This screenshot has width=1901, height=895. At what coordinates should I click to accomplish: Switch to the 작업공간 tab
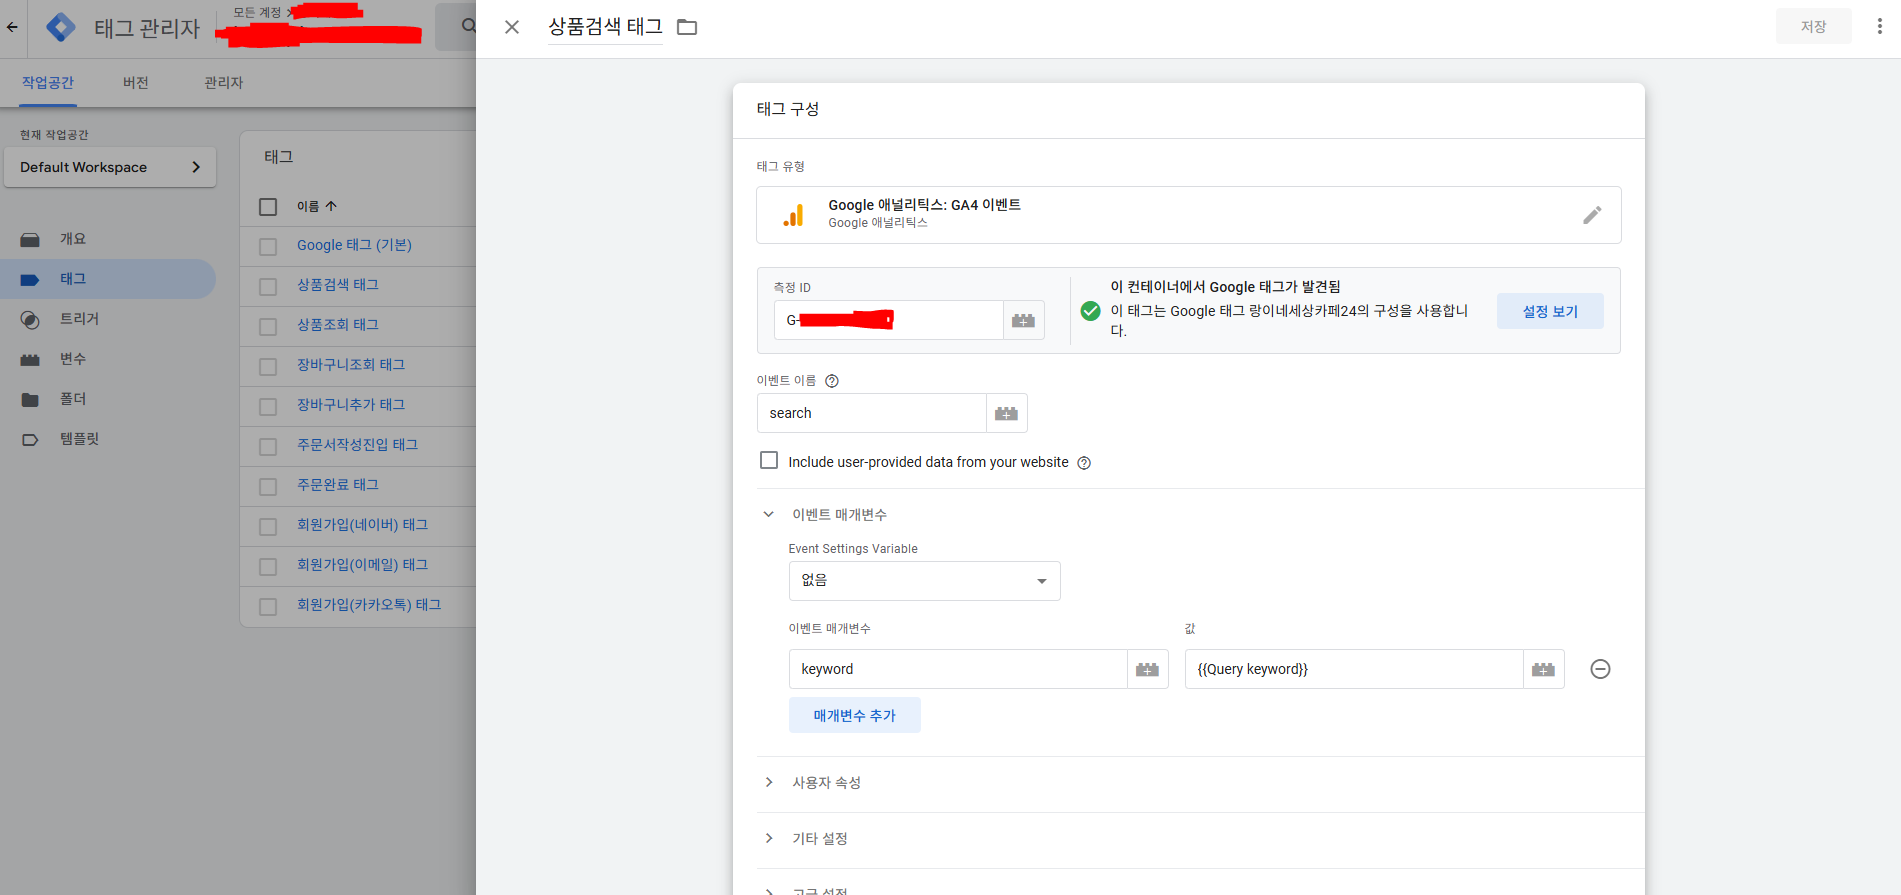(48, 83)
